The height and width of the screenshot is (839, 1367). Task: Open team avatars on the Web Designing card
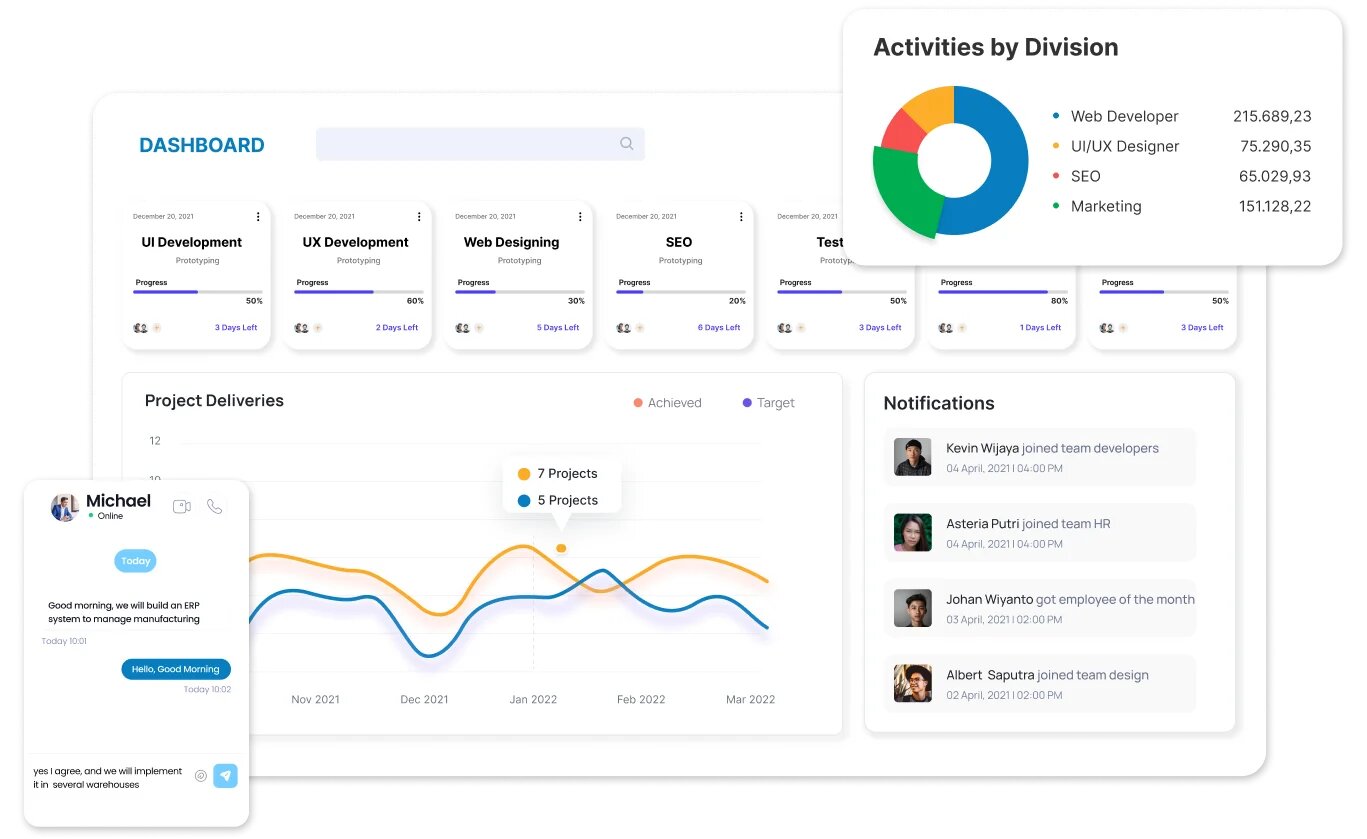464,327
